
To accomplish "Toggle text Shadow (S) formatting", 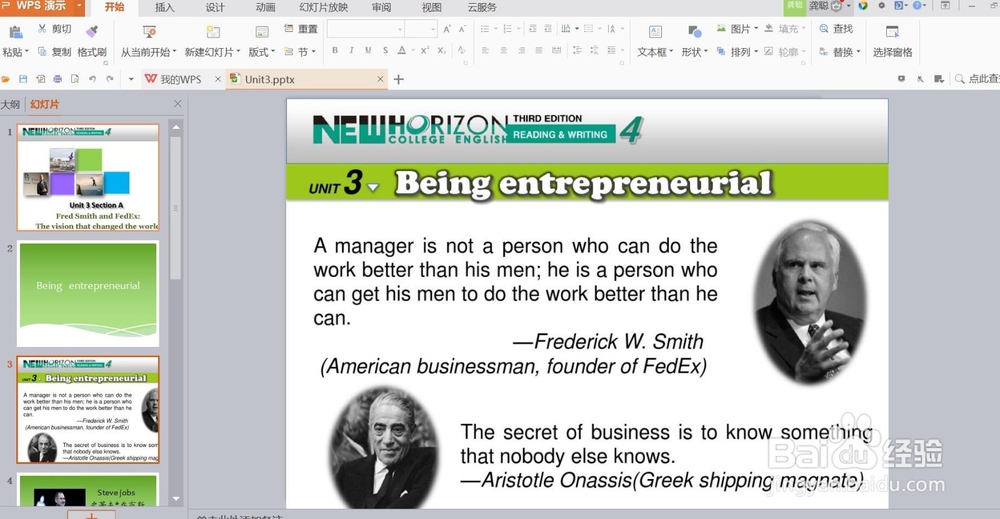I will click(x=385, y=50).
